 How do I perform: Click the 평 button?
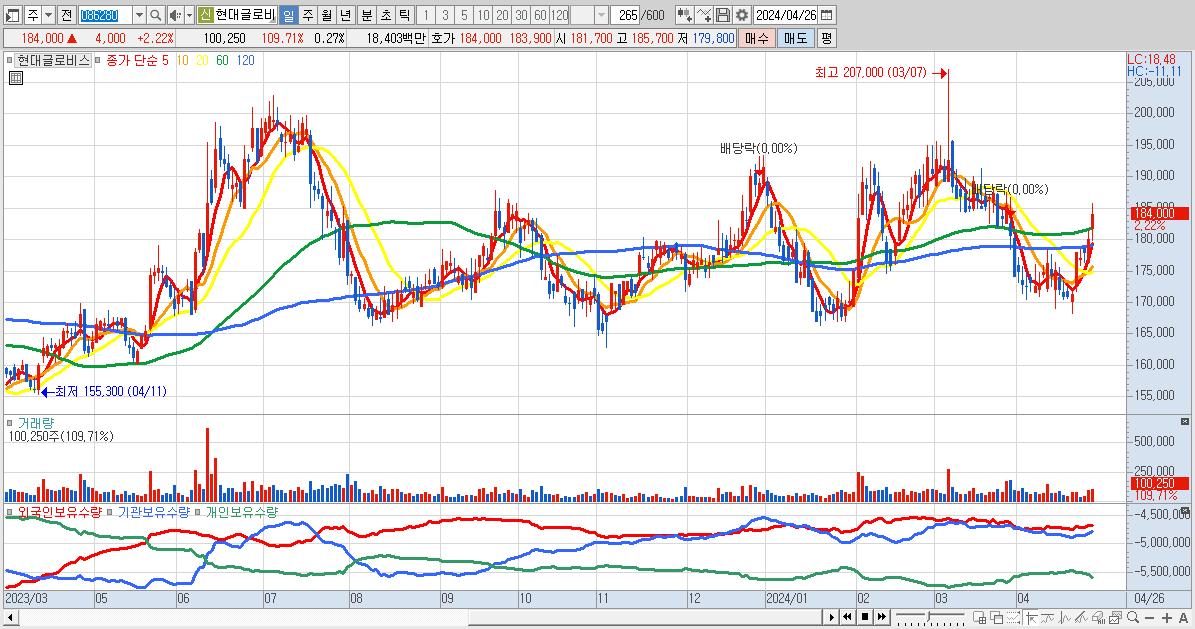827,37
